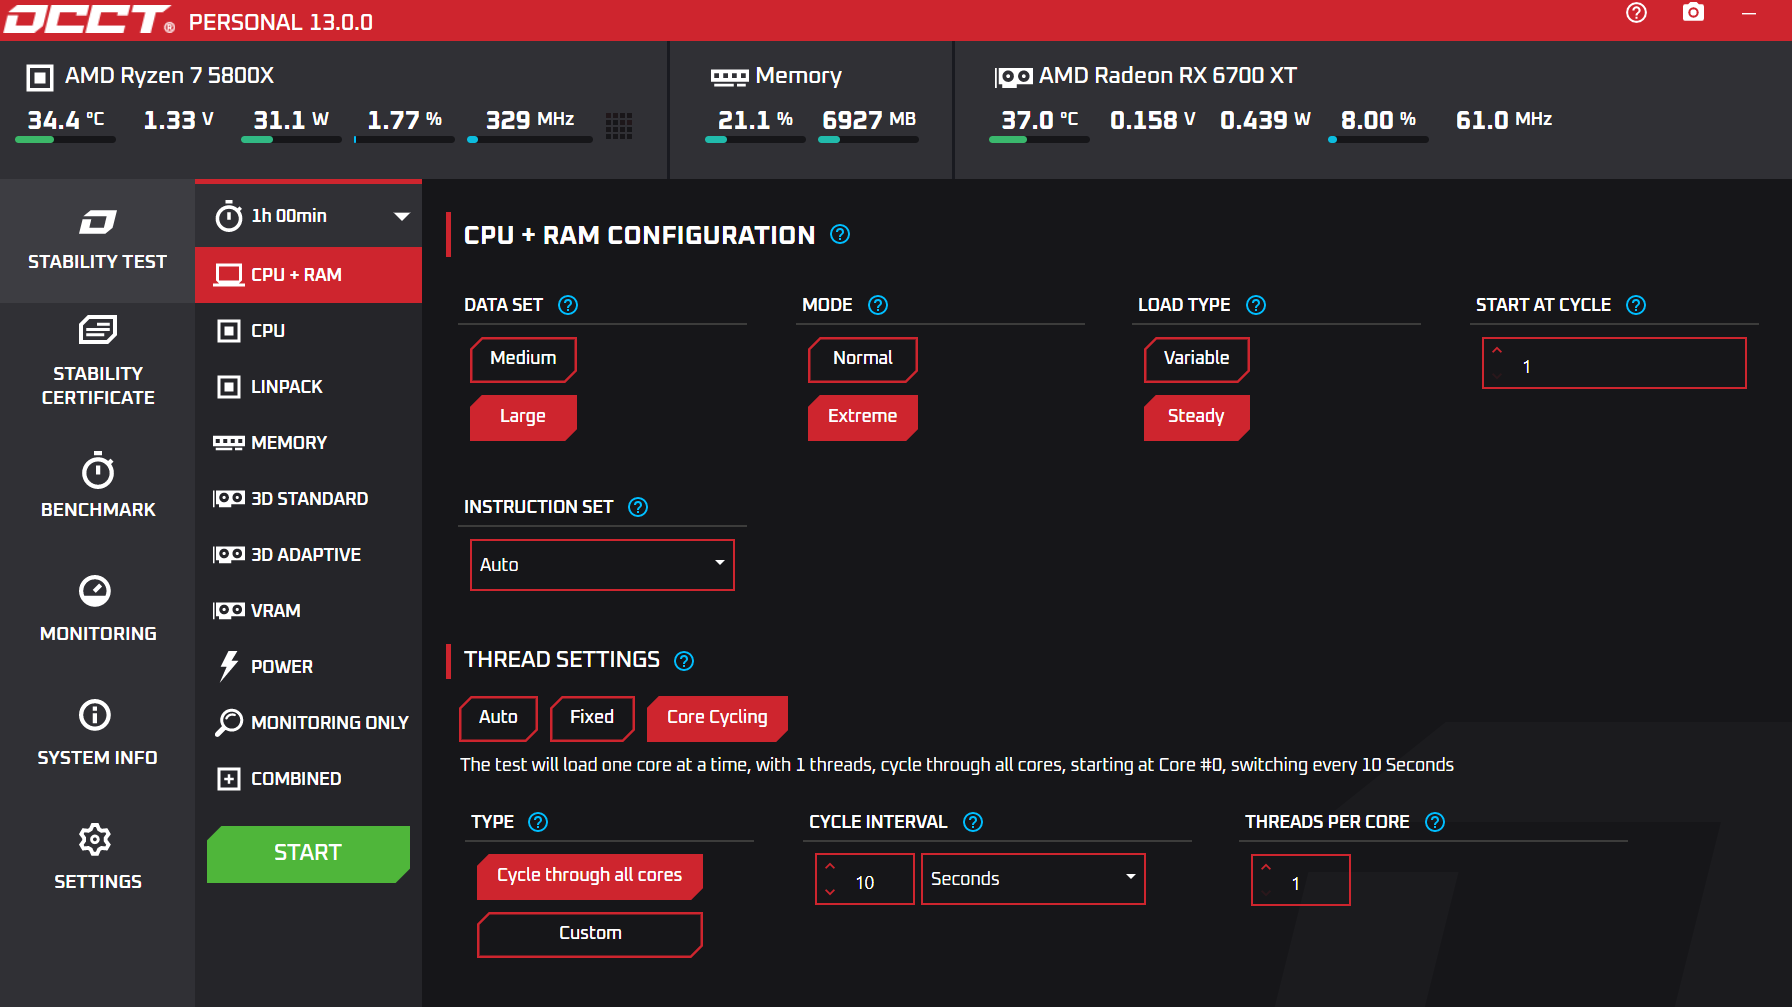The height and width of the screenshot is (1007, 1792).
Task: Choose Core Cycling thread settings
Action: pos(717,718)
